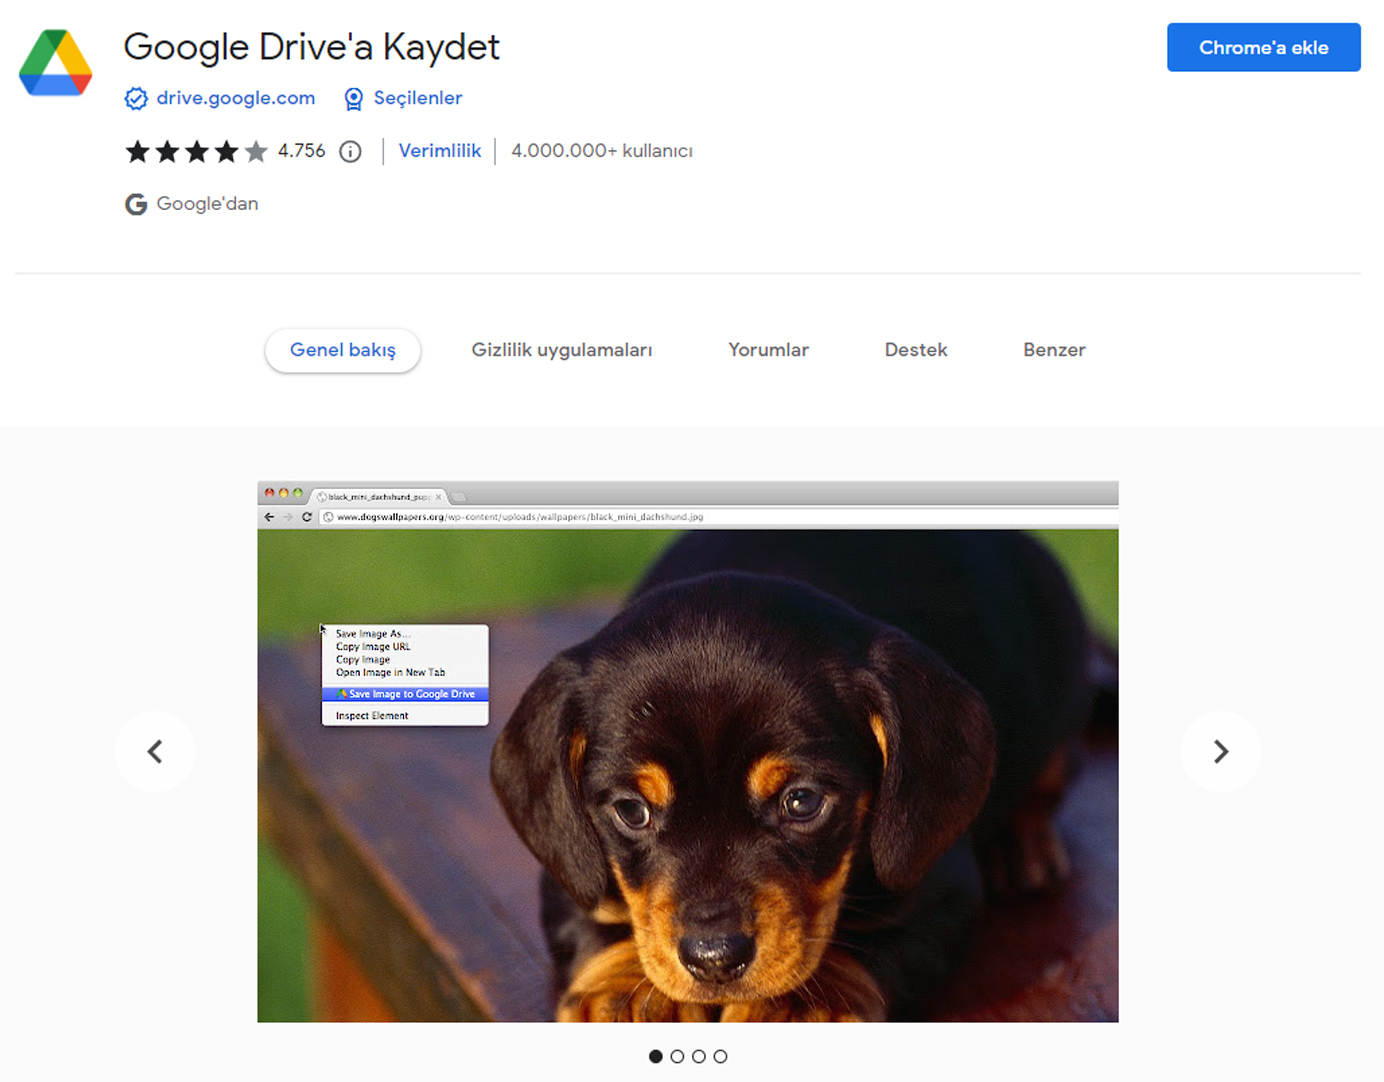Switch to the Destek tab
Viewport: 1384px width, 1082px height.
pos(916,350)
